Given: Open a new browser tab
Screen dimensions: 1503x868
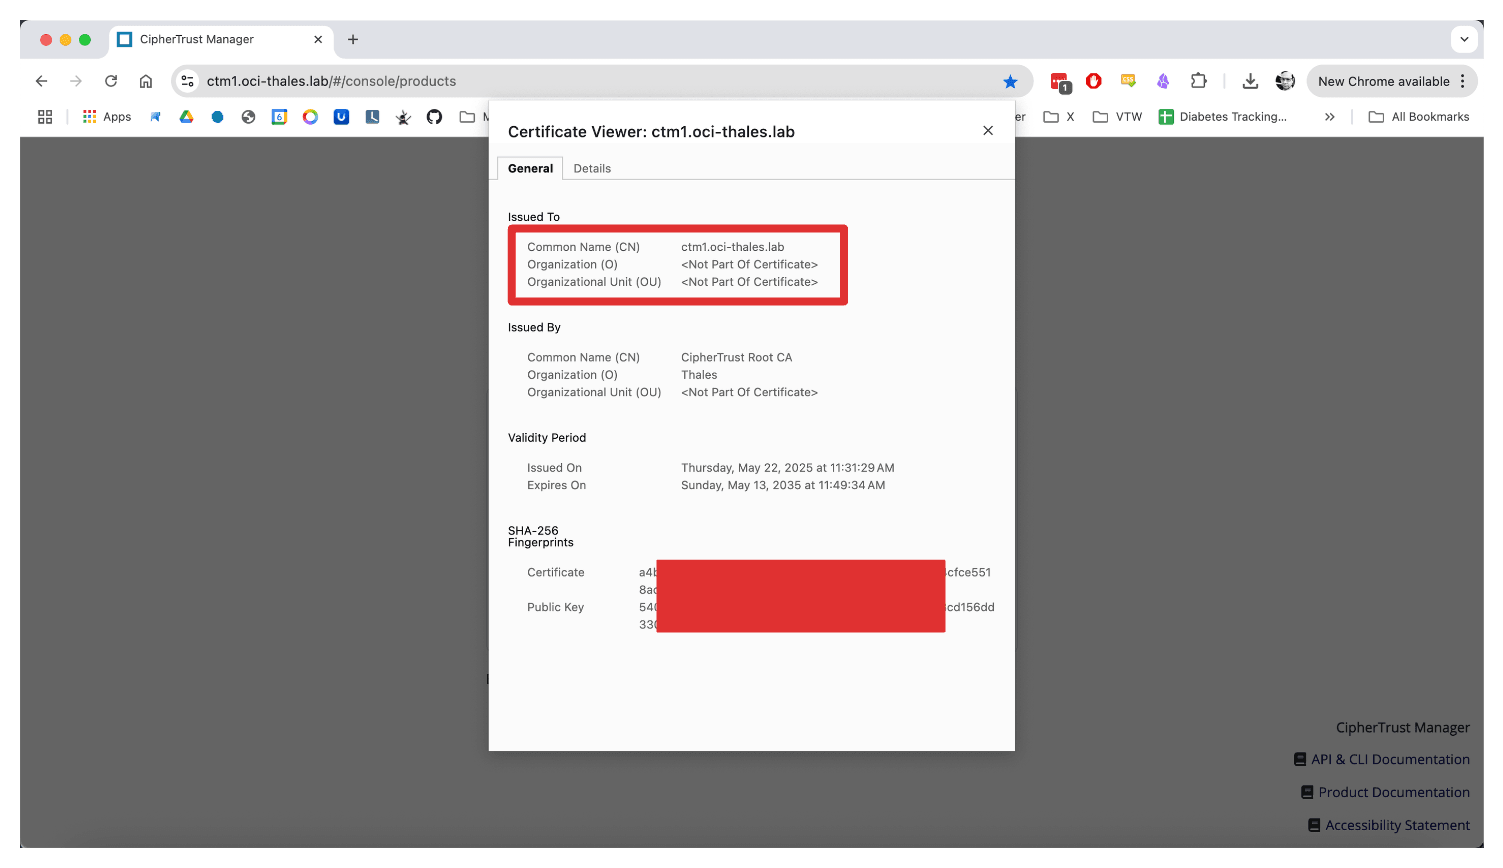Looking at the screenshot, I should [353, 40].
